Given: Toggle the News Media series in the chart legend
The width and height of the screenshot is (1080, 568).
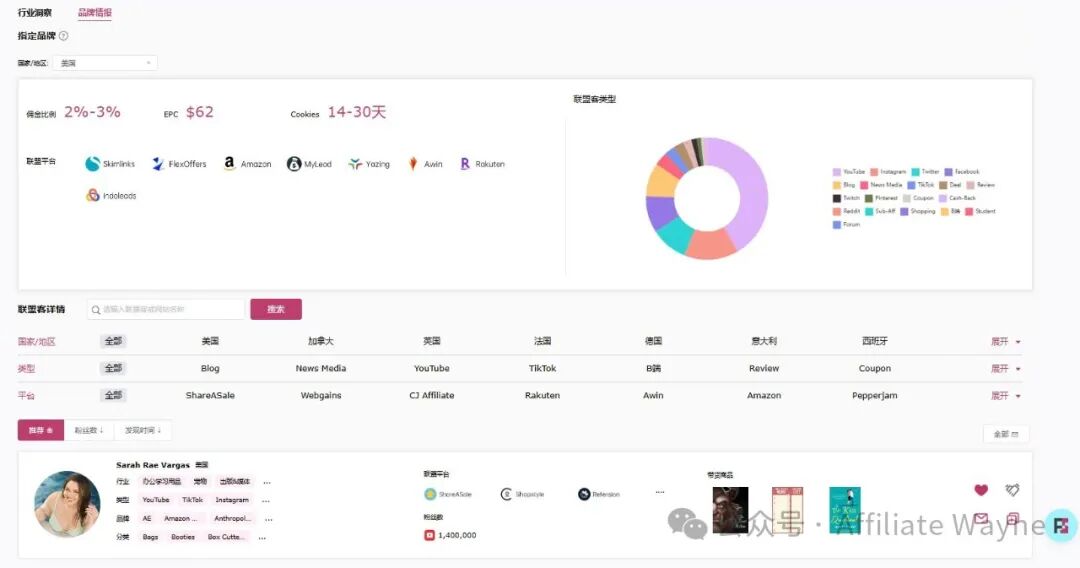Looking at the screenshot, I should pyautogui.click(x=881, y=185).
